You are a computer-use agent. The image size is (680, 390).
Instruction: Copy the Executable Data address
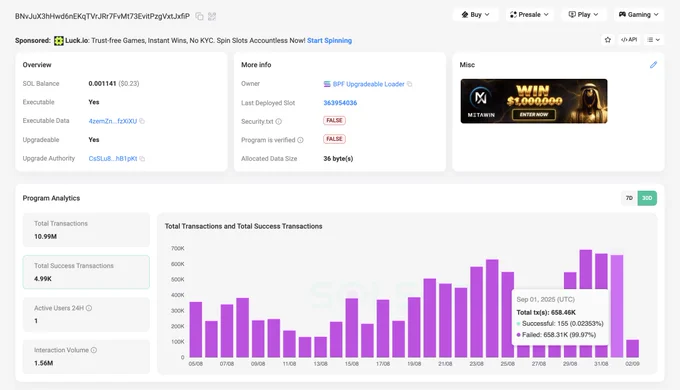tap(142, 121)
